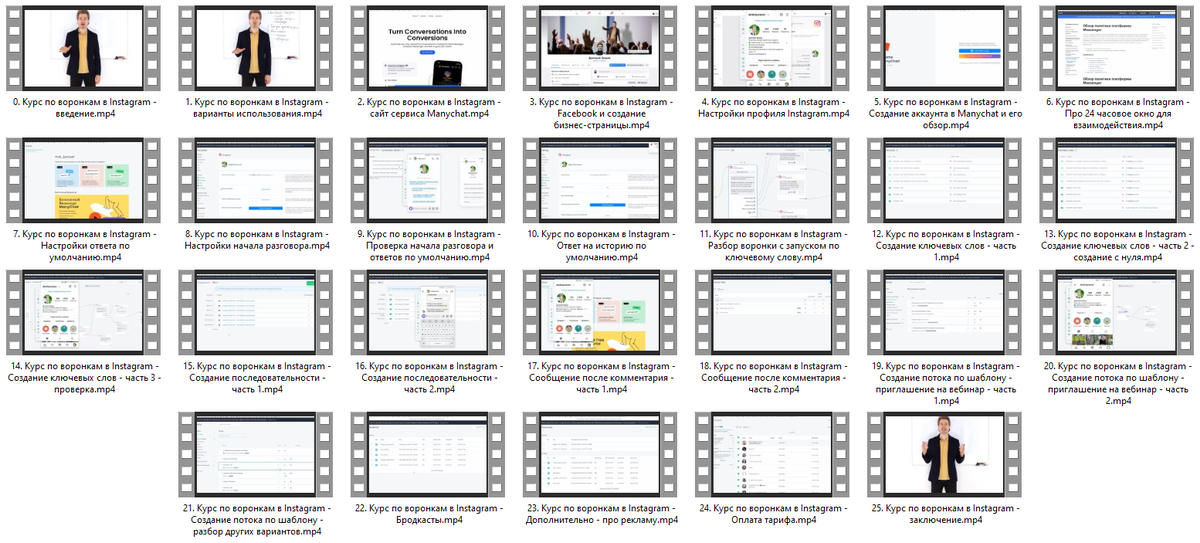Click file name ending 'Настройки профиля Instagram.mp4'

click(772, 108)
